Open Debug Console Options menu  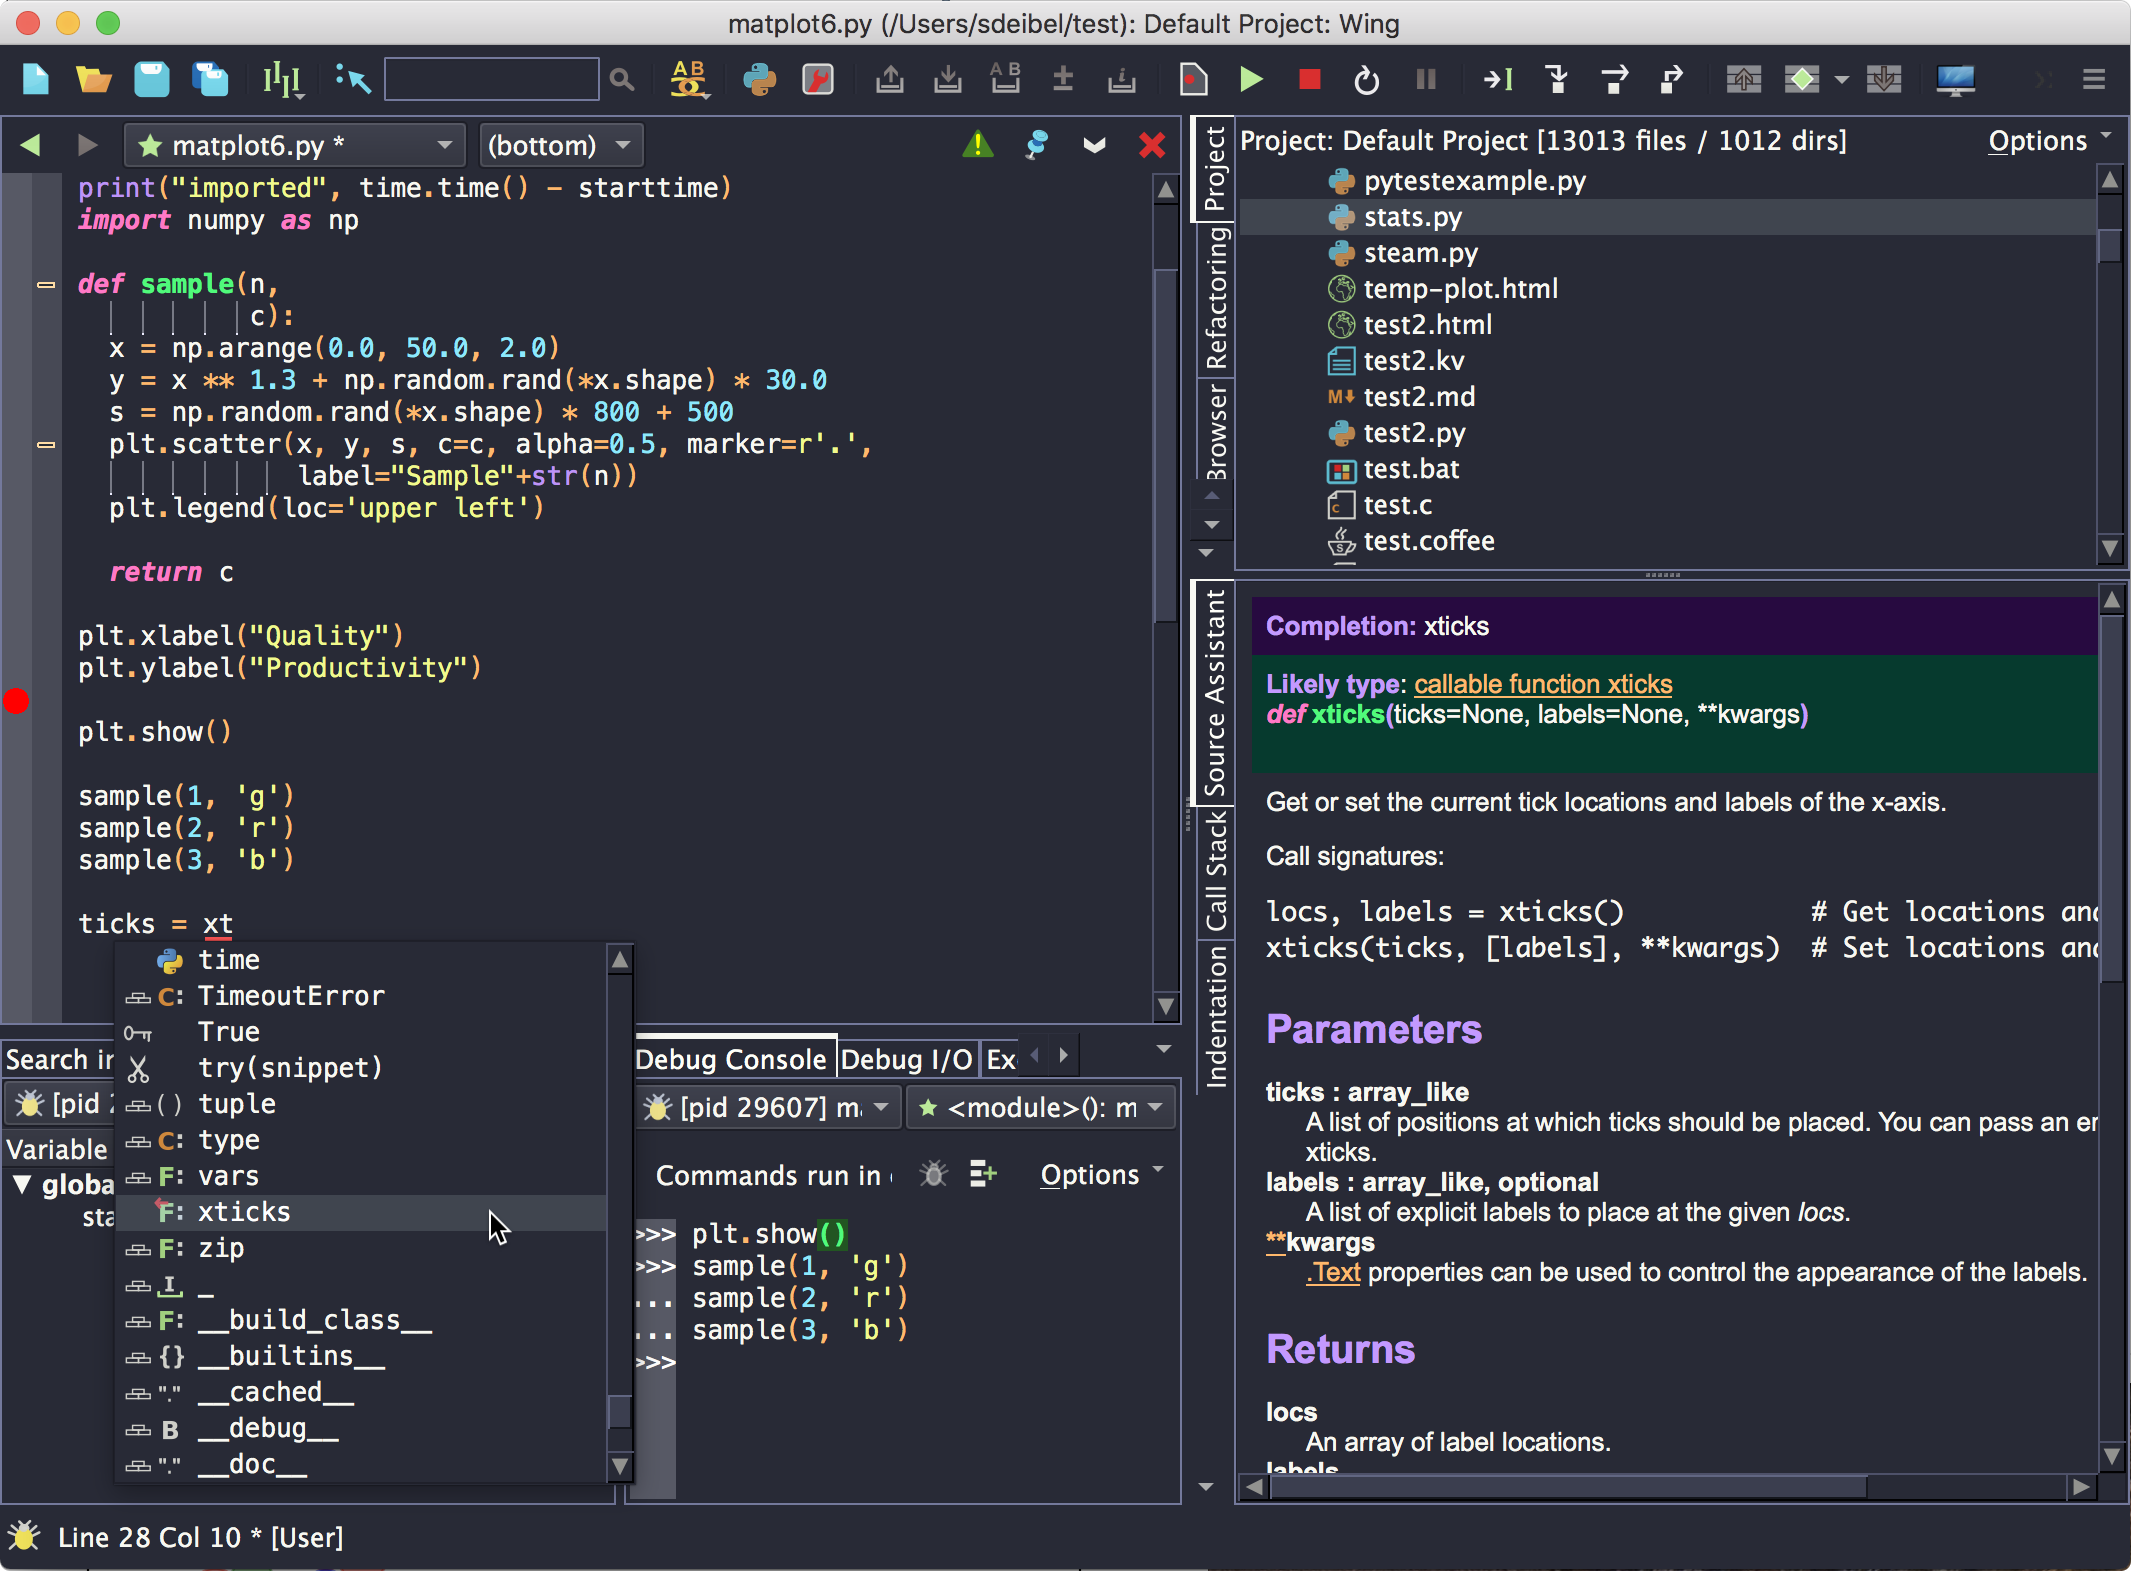(x=1101, y=1175)
